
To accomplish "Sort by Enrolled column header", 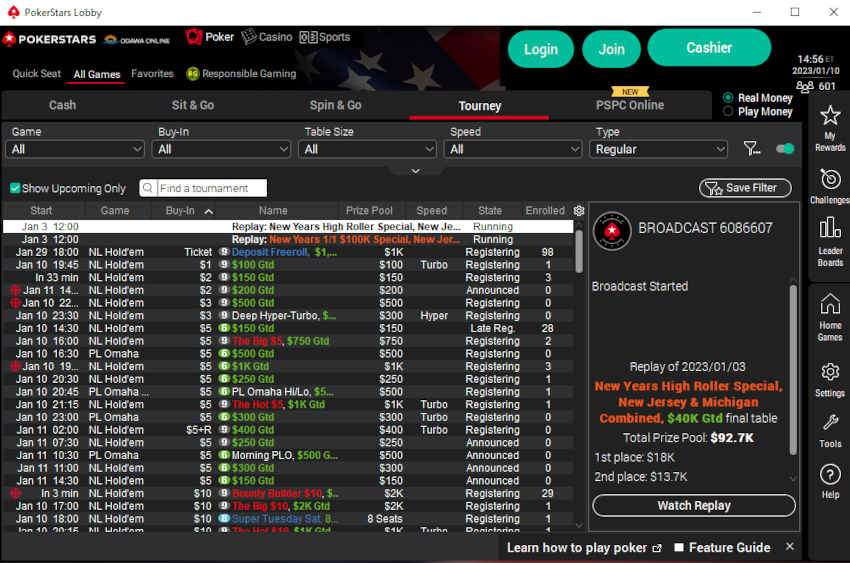I will 545,211.
